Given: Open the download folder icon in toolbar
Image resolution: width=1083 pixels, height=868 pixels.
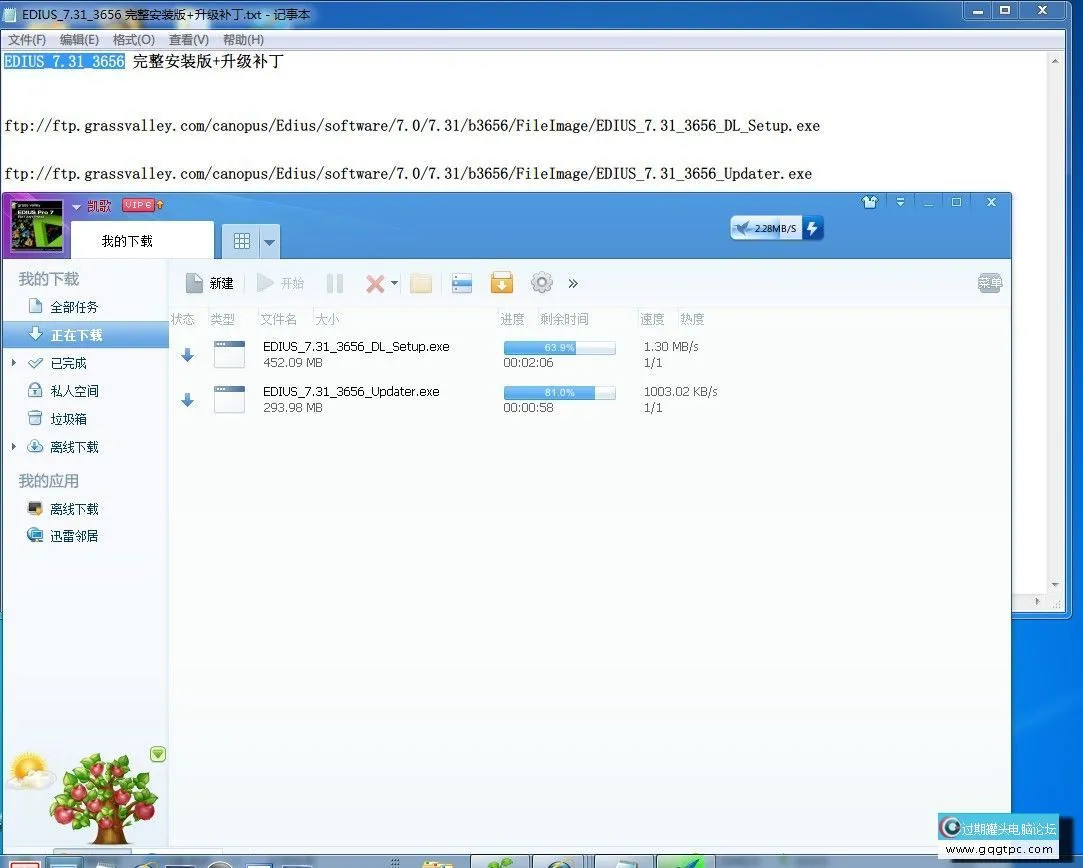Looking at the screenshot, I should pyautogui.click(x=421, y=283).
